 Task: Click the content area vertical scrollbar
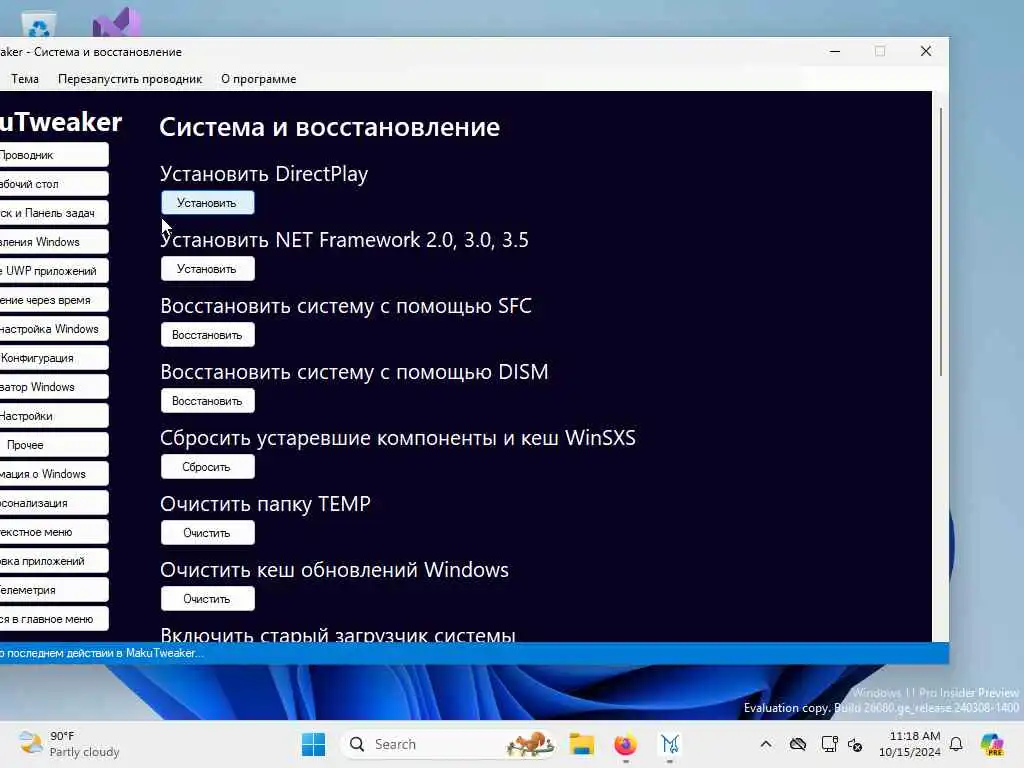pyautogui.click(x=940, y=242)
